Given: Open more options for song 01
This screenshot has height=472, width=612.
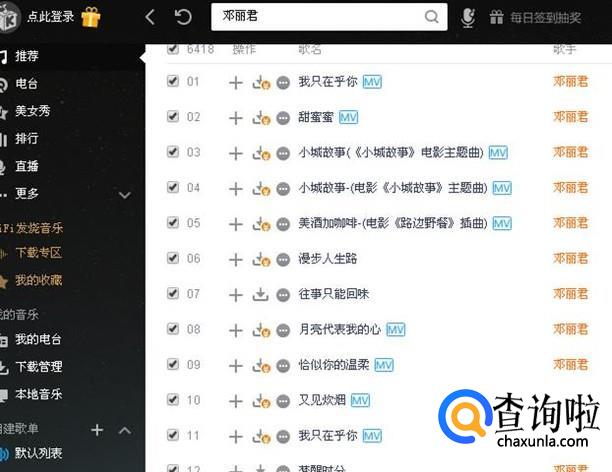Looking at the screenshot, I should pos(283,83).
